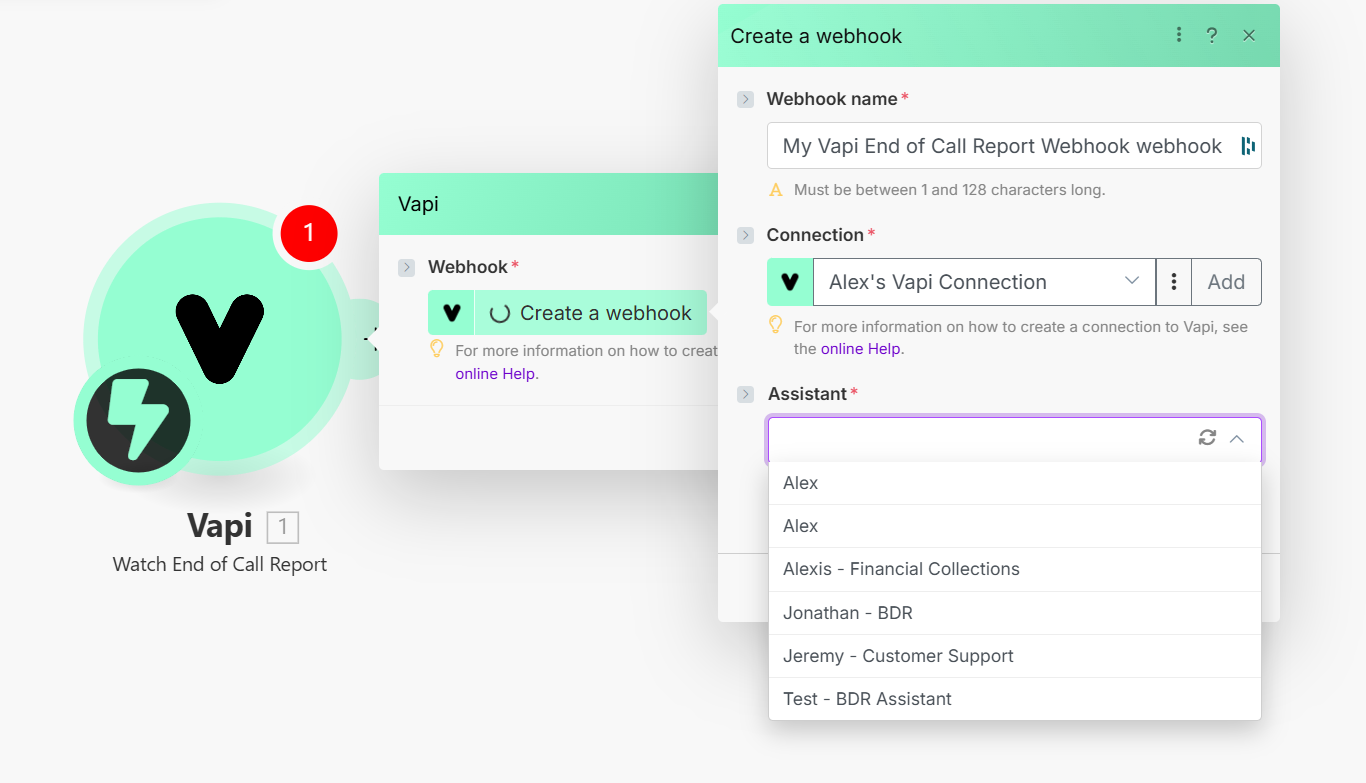Click the refresh icon in Assistant field
The height and width of the screenshot is (783, 1366).
(x=1207, y=438)
